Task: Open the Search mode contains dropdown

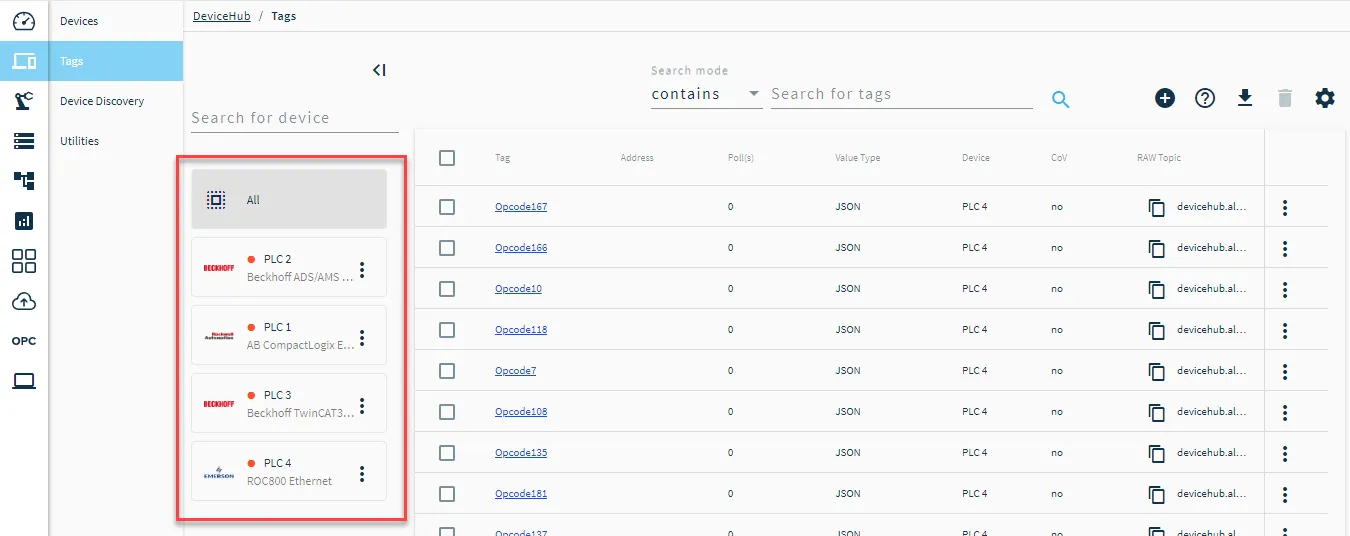Action: pos(706,94)
